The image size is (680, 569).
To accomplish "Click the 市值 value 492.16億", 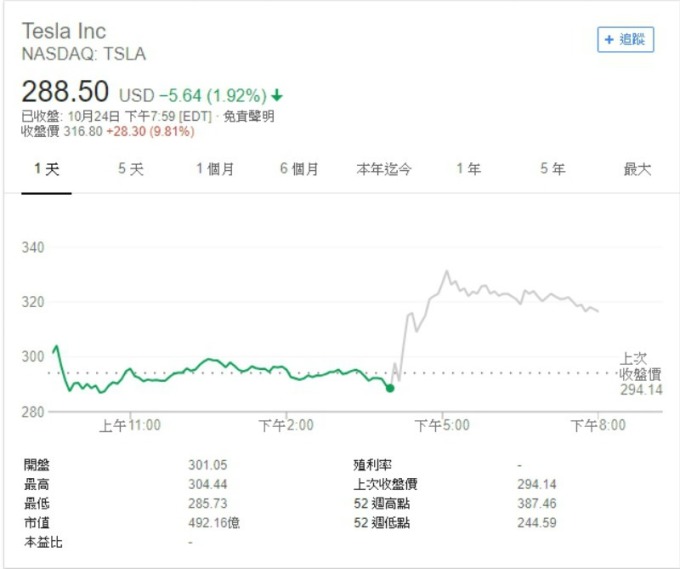I will 214,523.
